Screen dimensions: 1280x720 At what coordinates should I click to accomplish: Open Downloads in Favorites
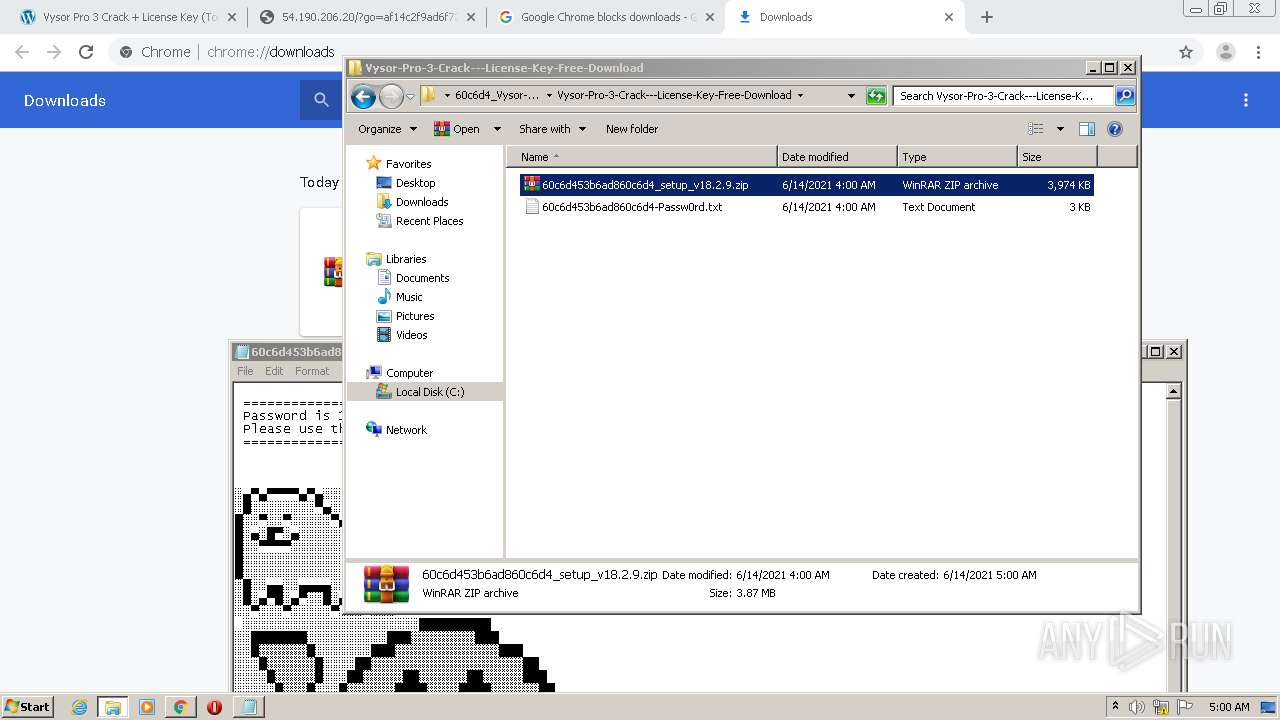pyautogui.click(x=412, y=202)
